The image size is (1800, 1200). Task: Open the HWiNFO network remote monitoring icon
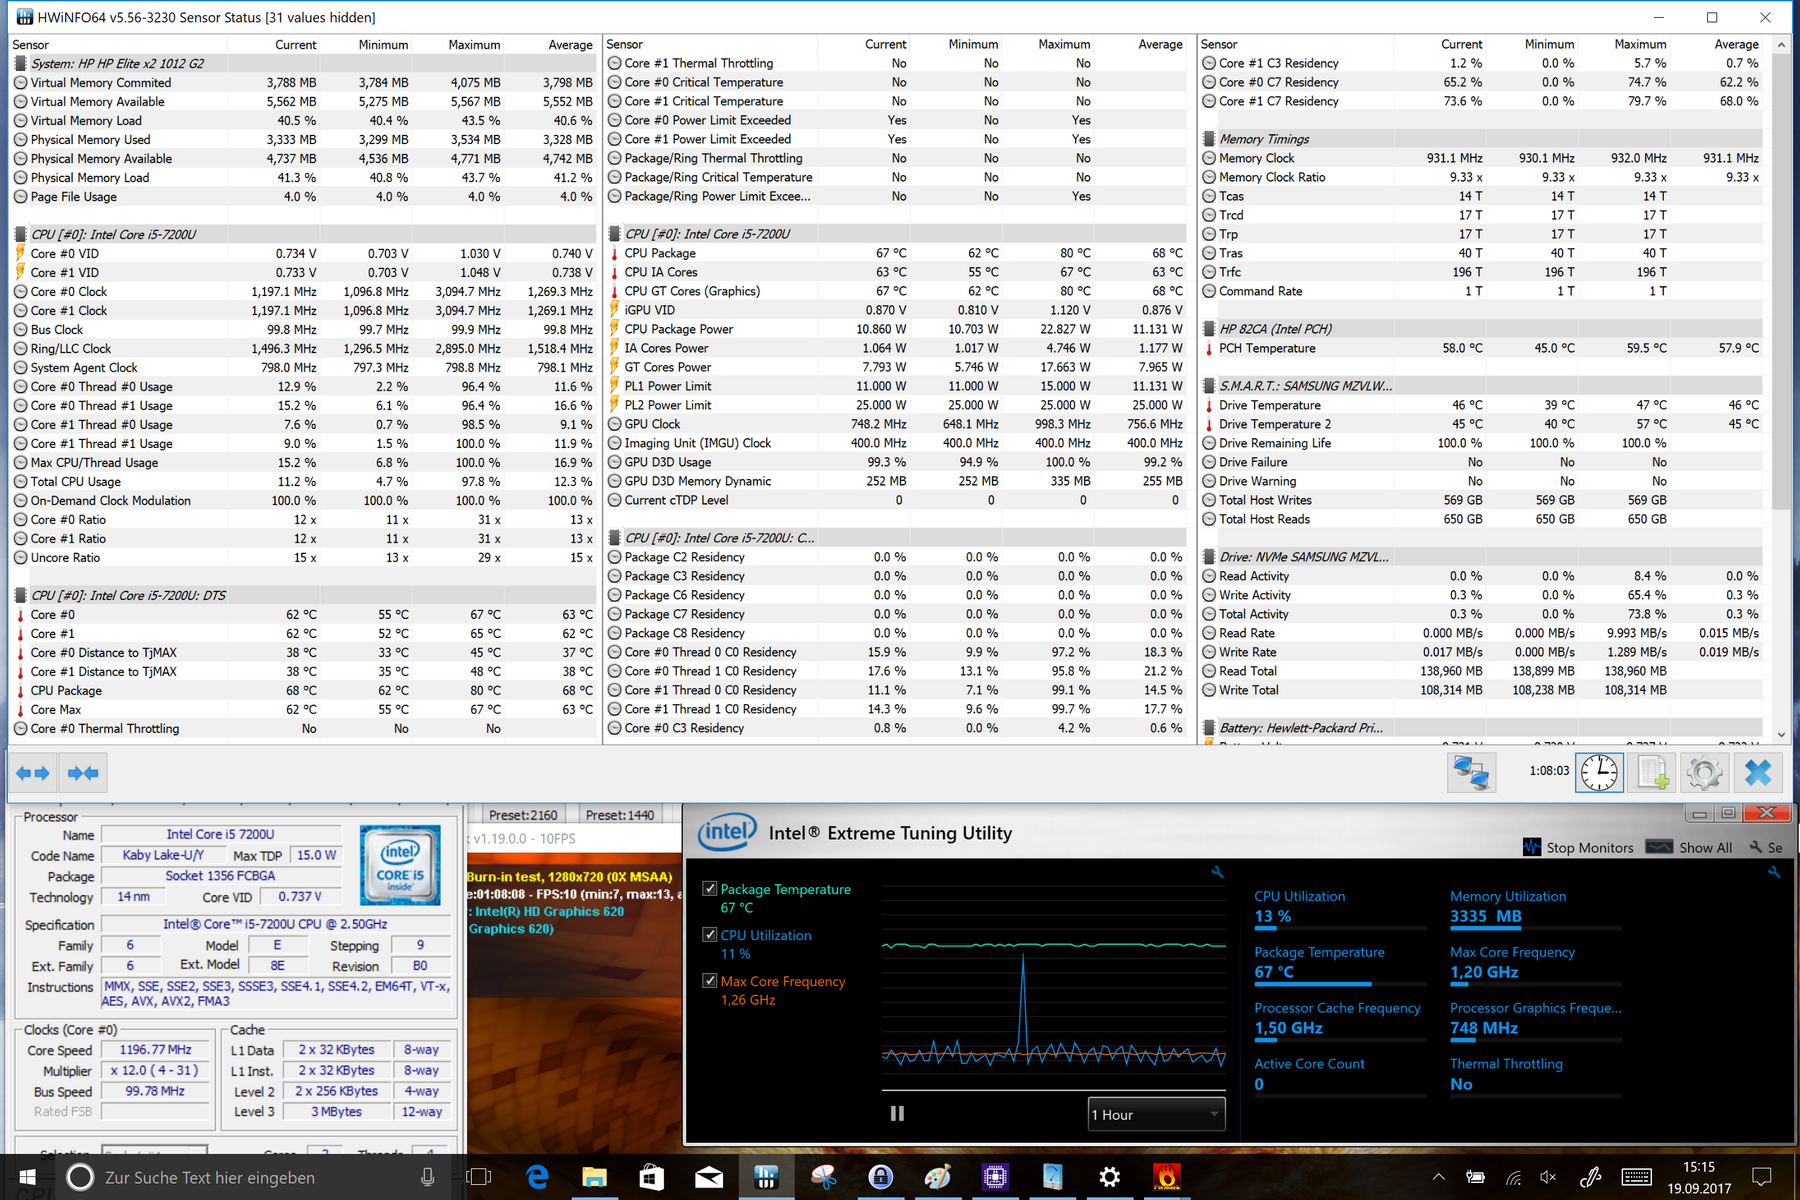pyautogui.click(x=1470, y=773)
